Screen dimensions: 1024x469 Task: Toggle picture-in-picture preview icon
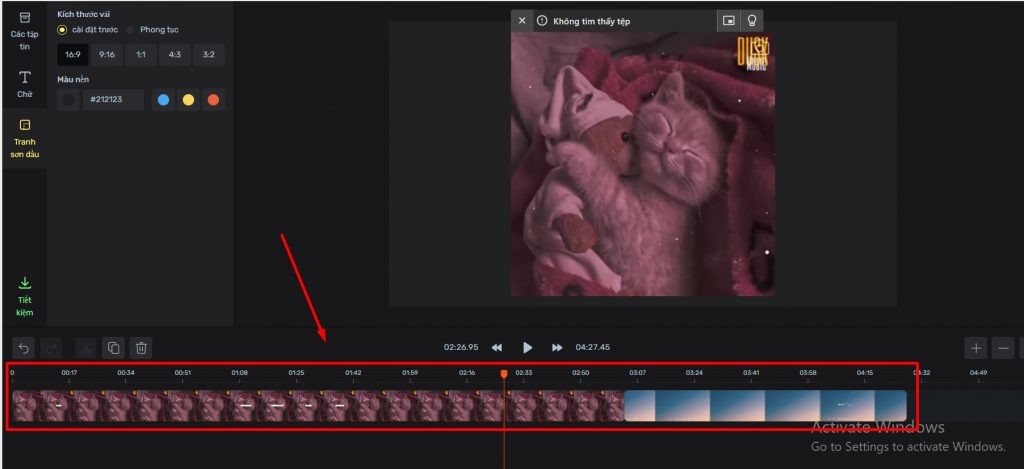[x=728, y=21]
